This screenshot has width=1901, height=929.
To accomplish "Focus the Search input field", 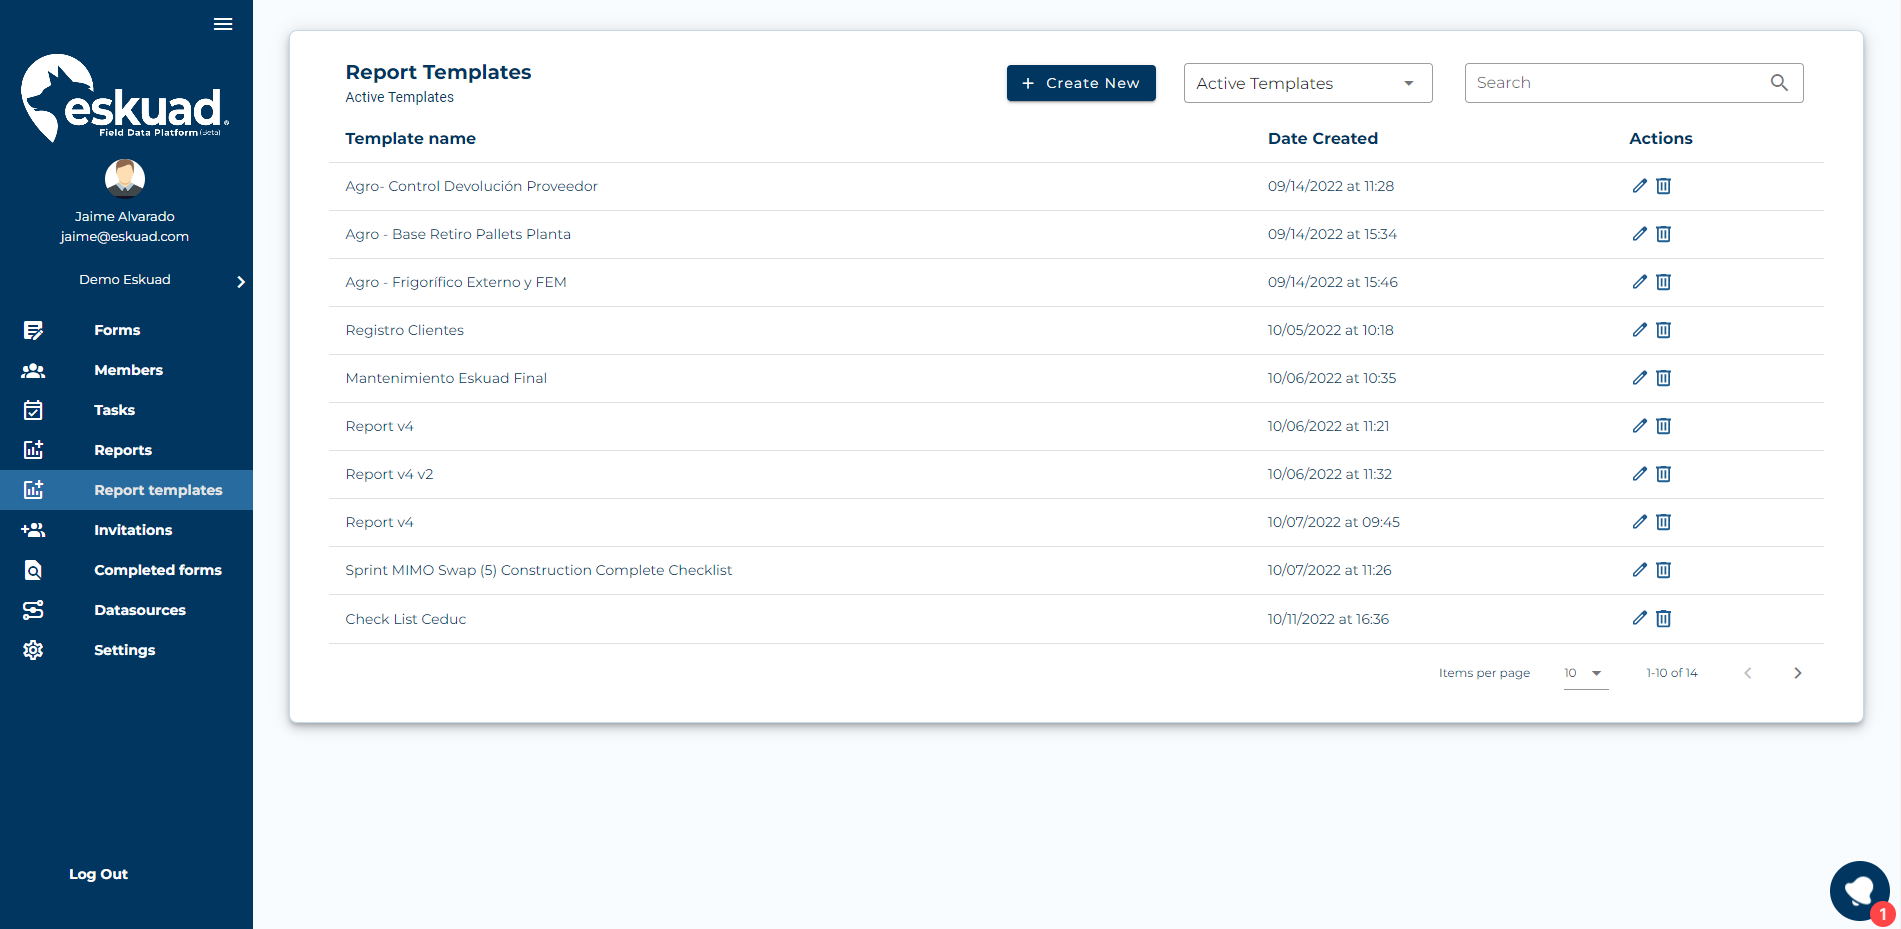I will pos(1615,83).
